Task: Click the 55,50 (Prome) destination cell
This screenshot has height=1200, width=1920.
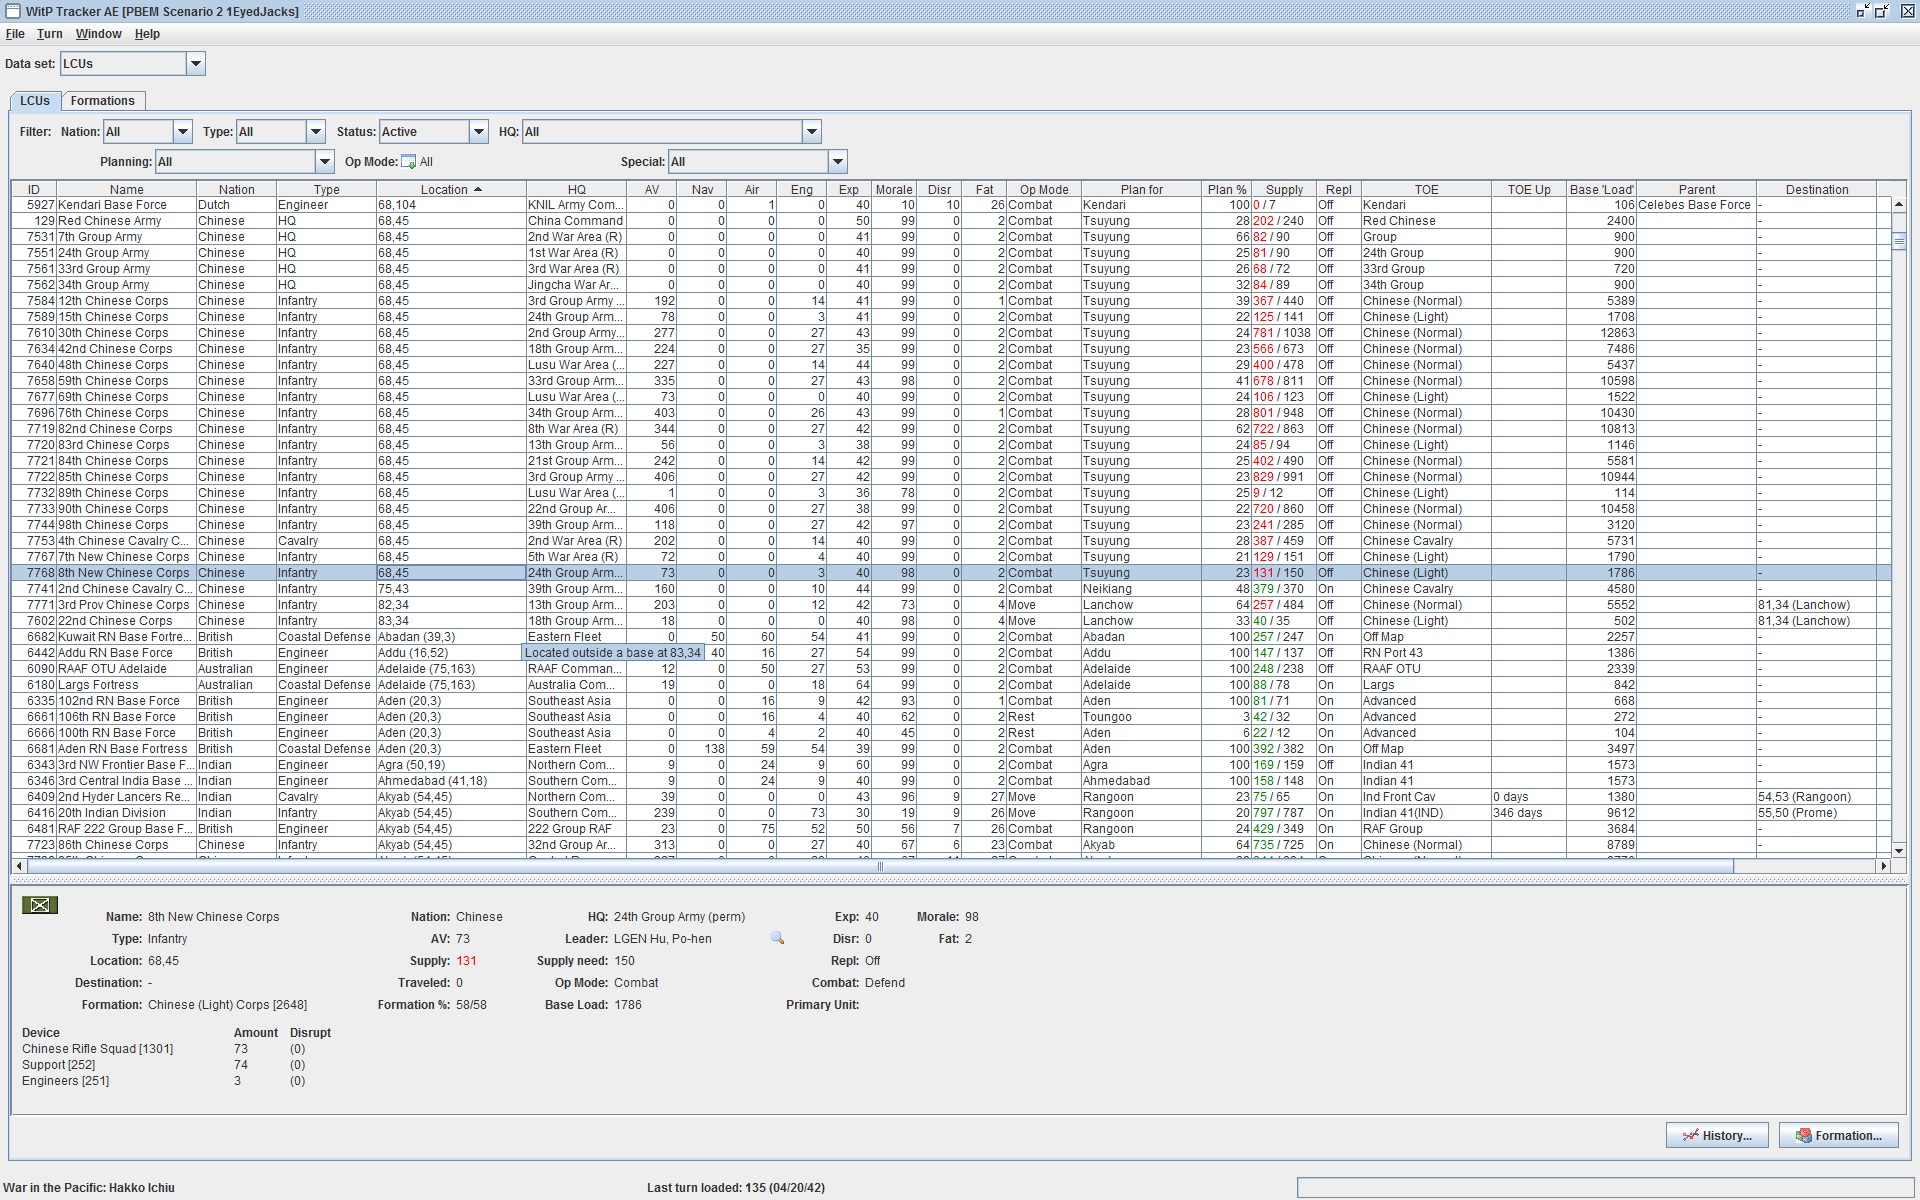Action: pos(1816,813)
